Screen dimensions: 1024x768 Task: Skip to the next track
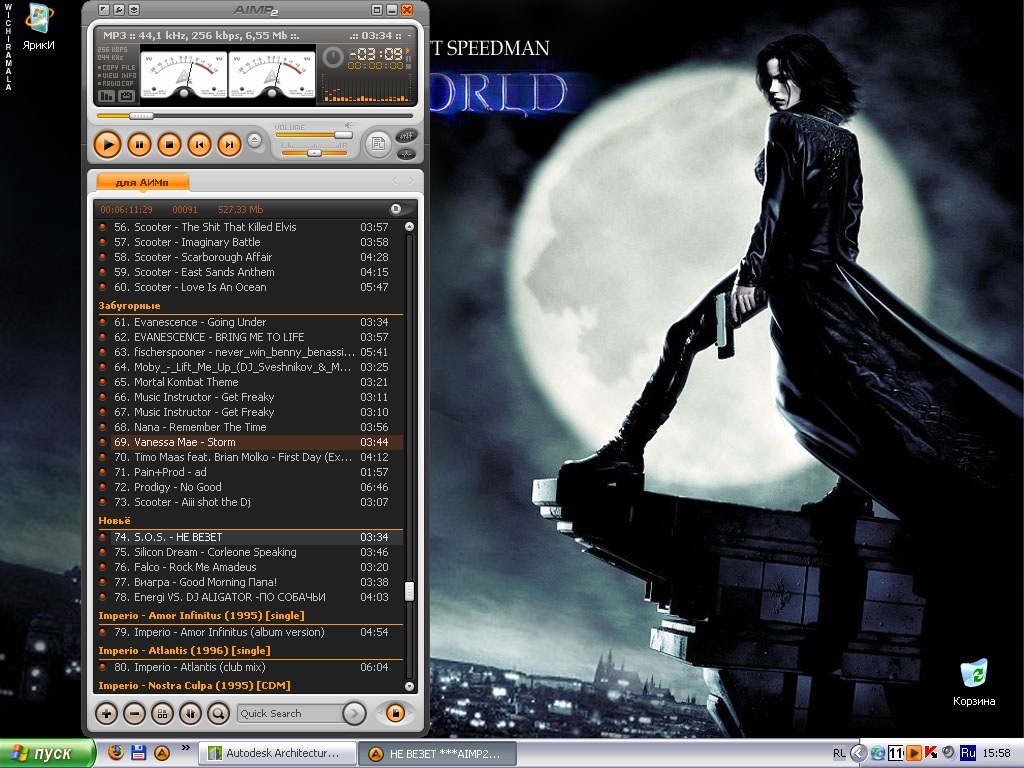229,145
